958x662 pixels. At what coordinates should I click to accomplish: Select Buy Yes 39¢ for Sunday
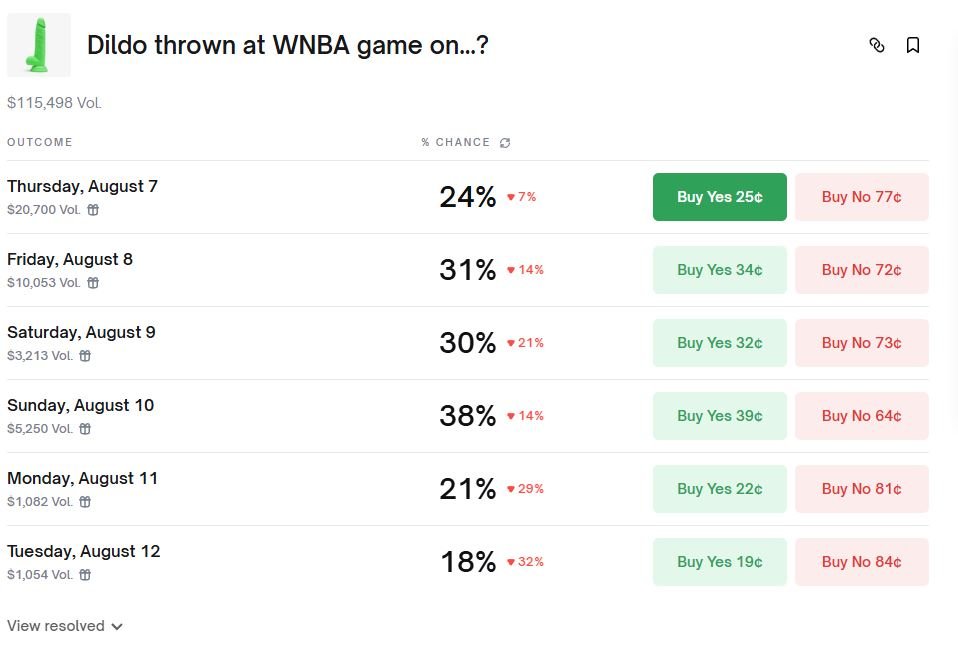[x=719, y=416]
